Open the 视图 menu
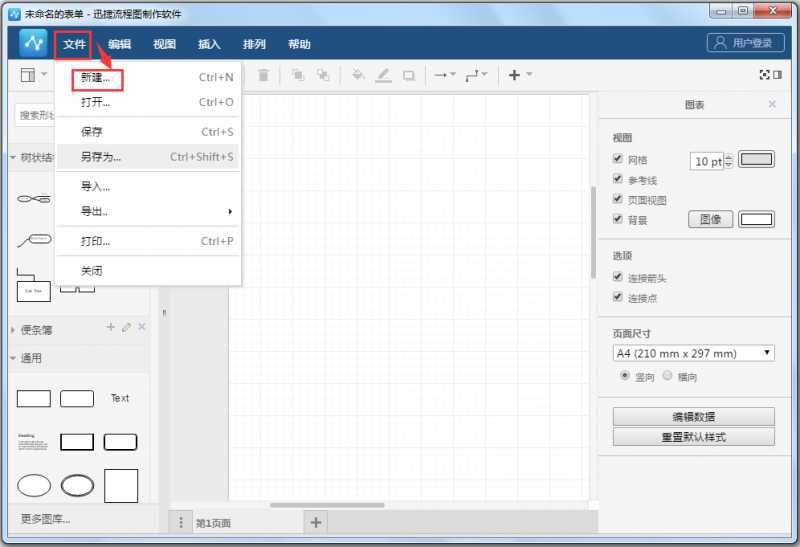Screen dimensions: 800x547 coord(164,44)
